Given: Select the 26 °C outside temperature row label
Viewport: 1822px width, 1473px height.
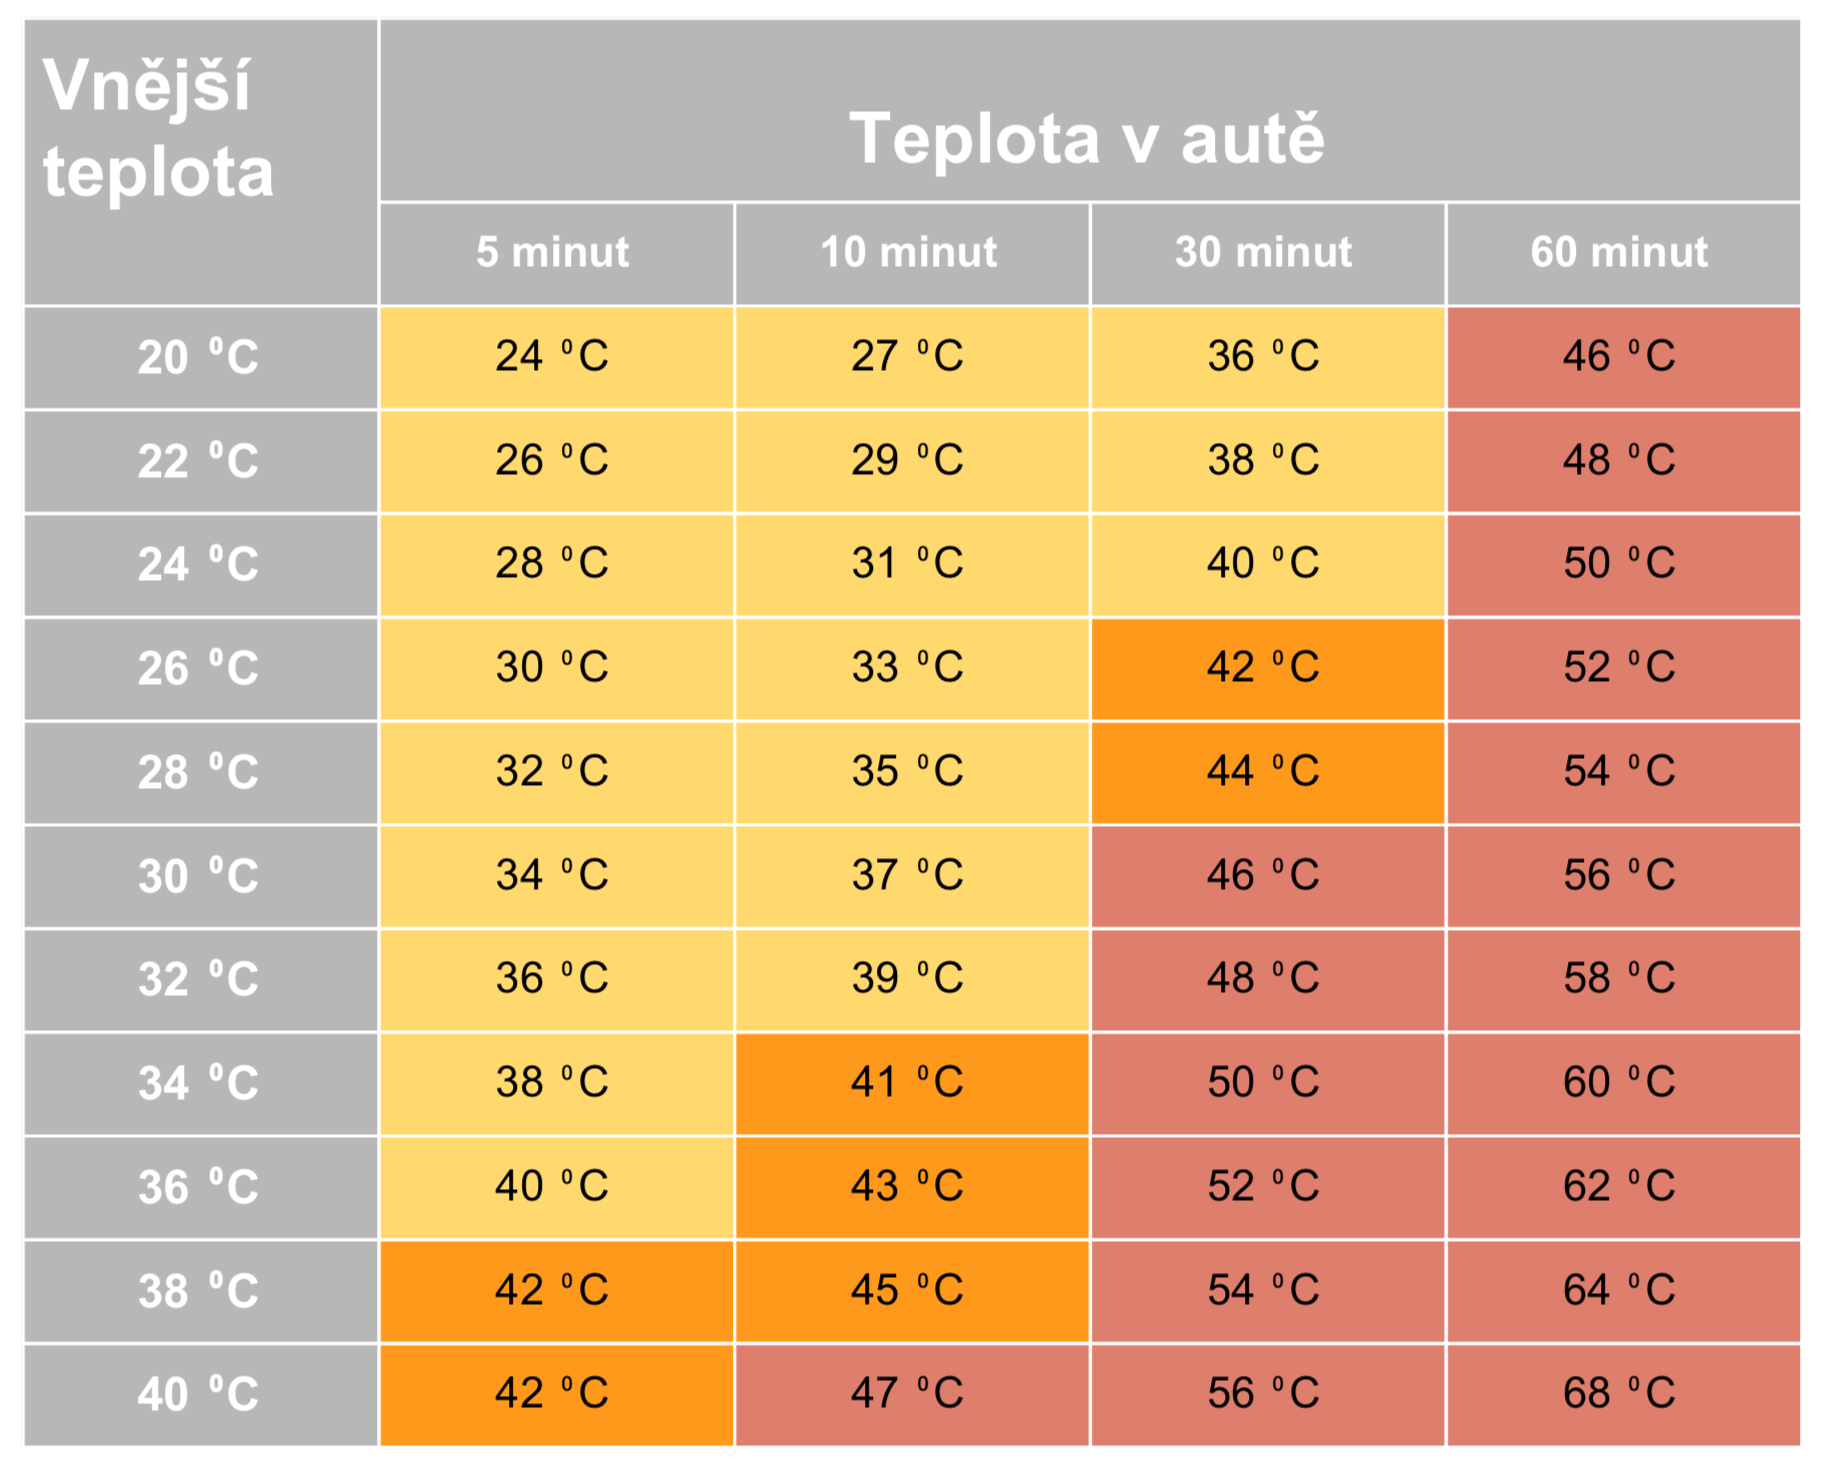Looking at the screenshot, I should (x=201, y=669).
